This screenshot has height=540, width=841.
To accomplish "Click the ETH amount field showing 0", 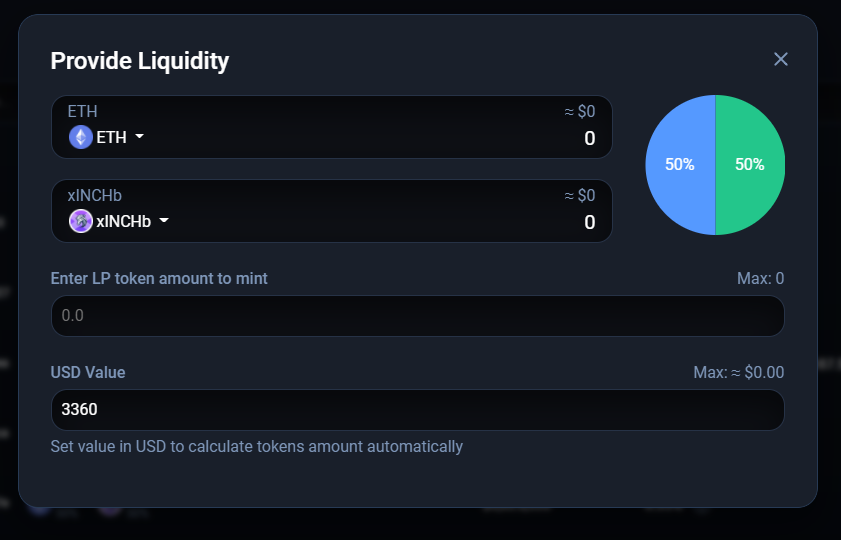I will click(x=589, y=138).
